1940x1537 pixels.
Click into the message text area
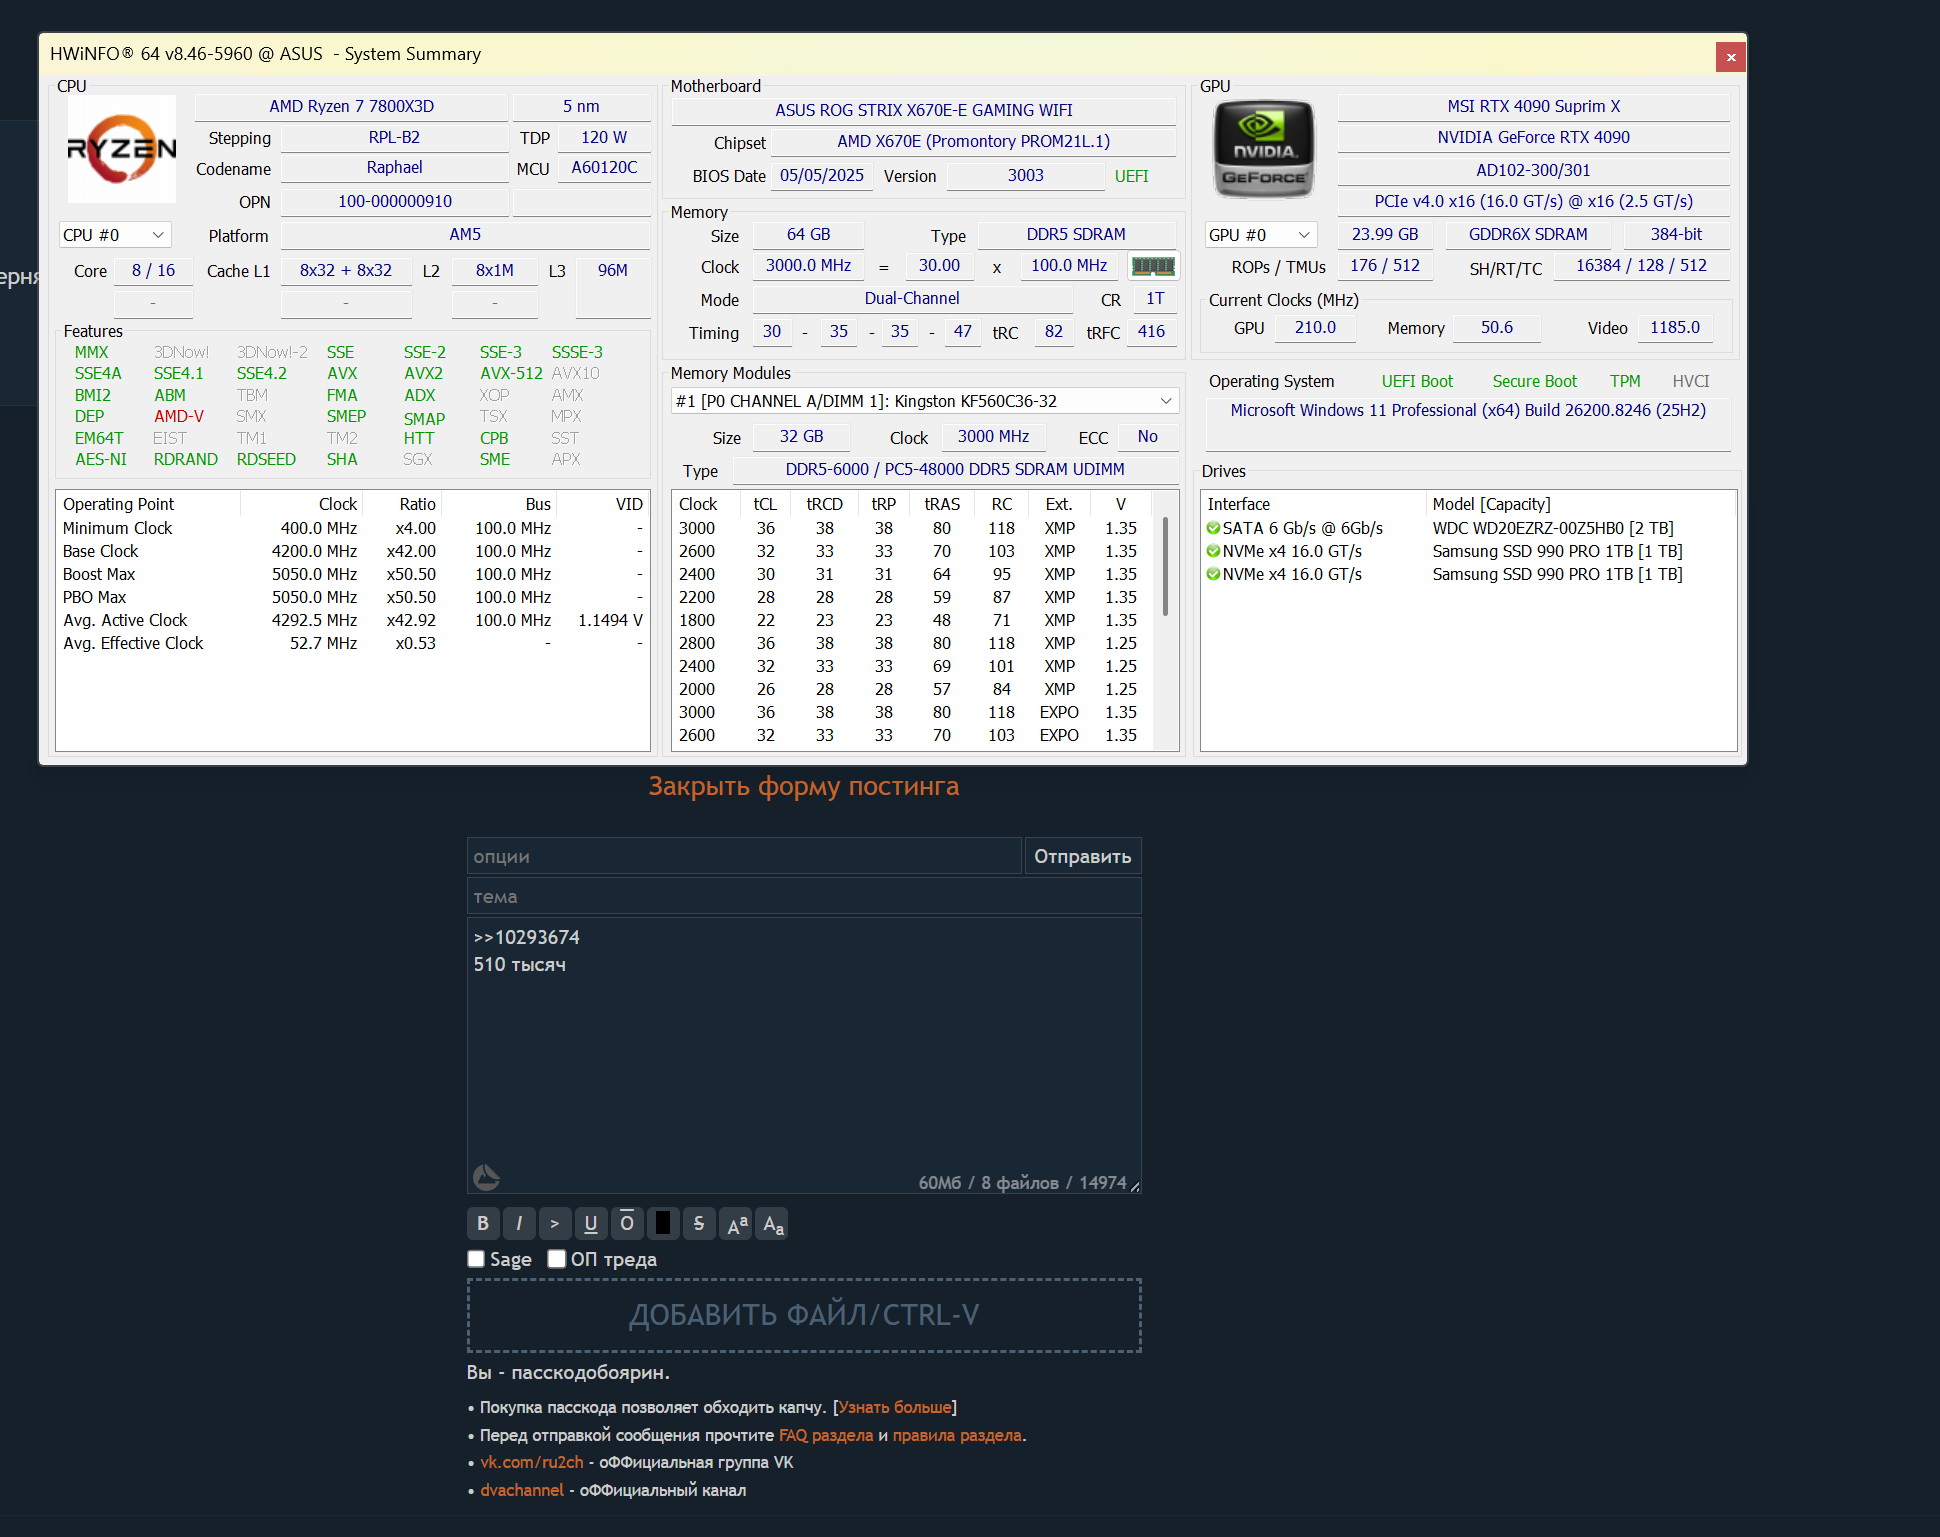click(804, 1055)
